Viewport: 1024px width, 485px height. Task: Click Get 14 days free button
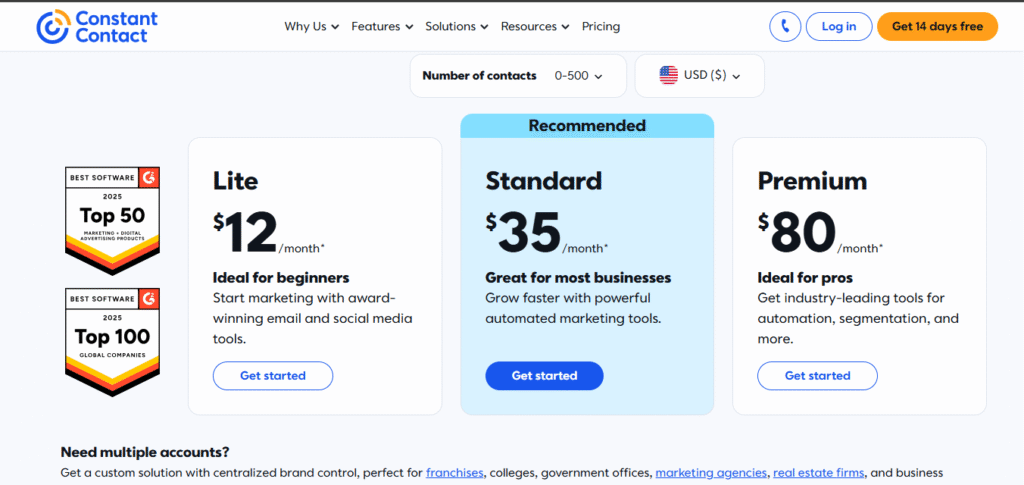pyautogui.click(x=937, y=27)
